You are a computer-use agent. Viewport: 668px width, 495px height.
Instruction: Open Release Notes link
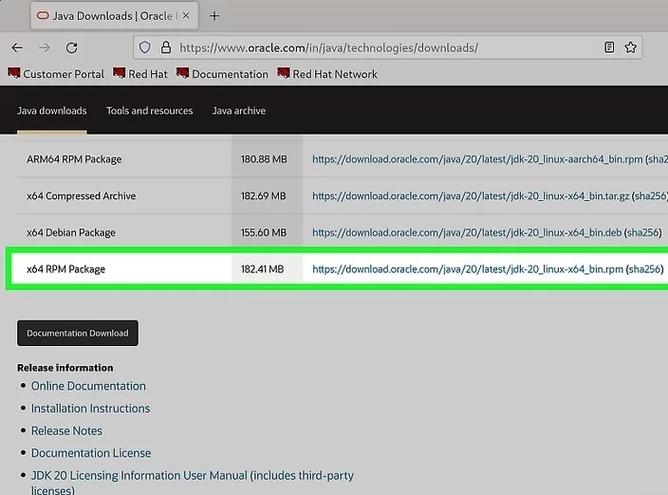[x=66, y=431]
